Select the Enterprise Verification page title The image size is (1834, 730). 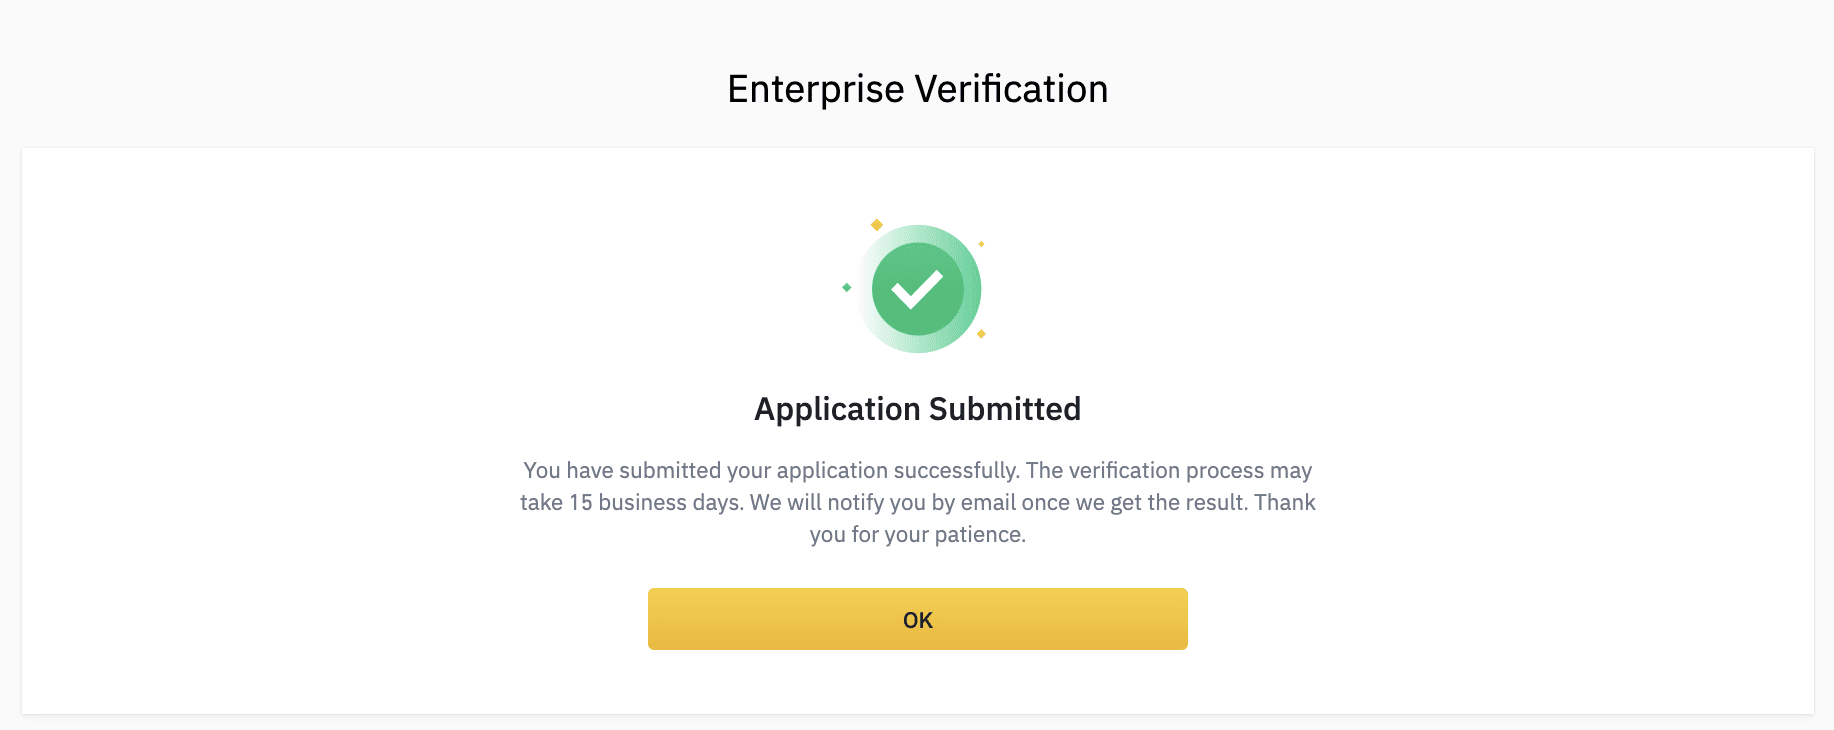click(917, 89)
